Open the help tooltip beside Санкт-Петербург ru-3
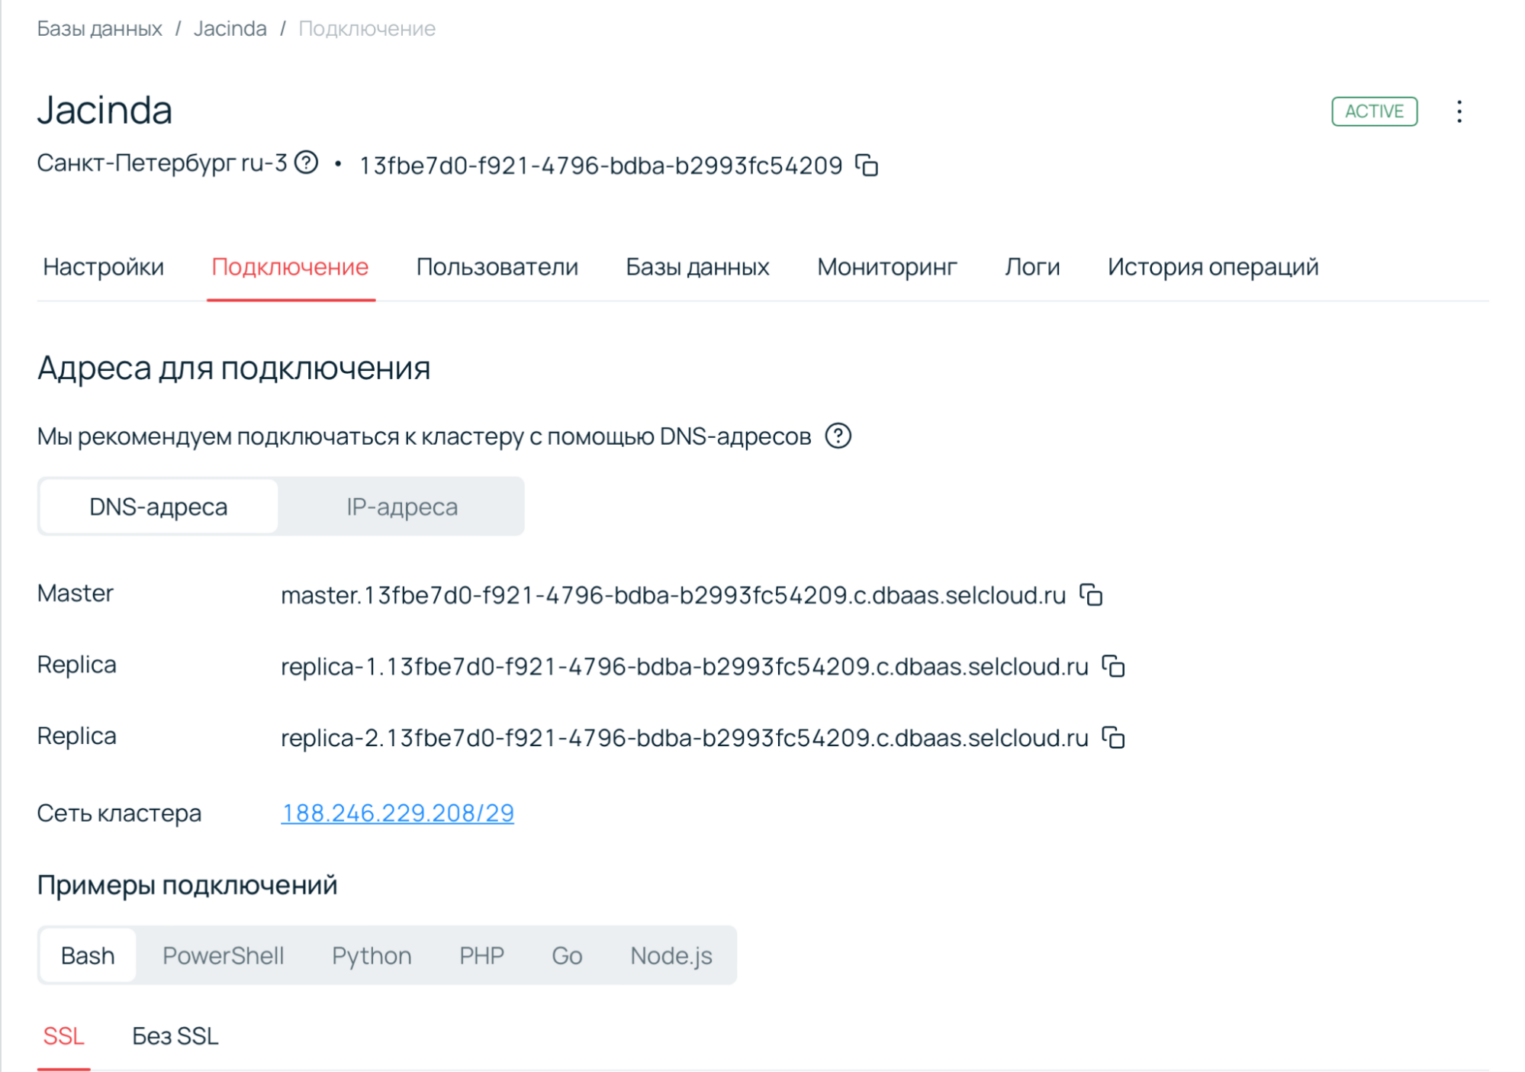This screenshot has height=1072, width=1525. [307, 162]
